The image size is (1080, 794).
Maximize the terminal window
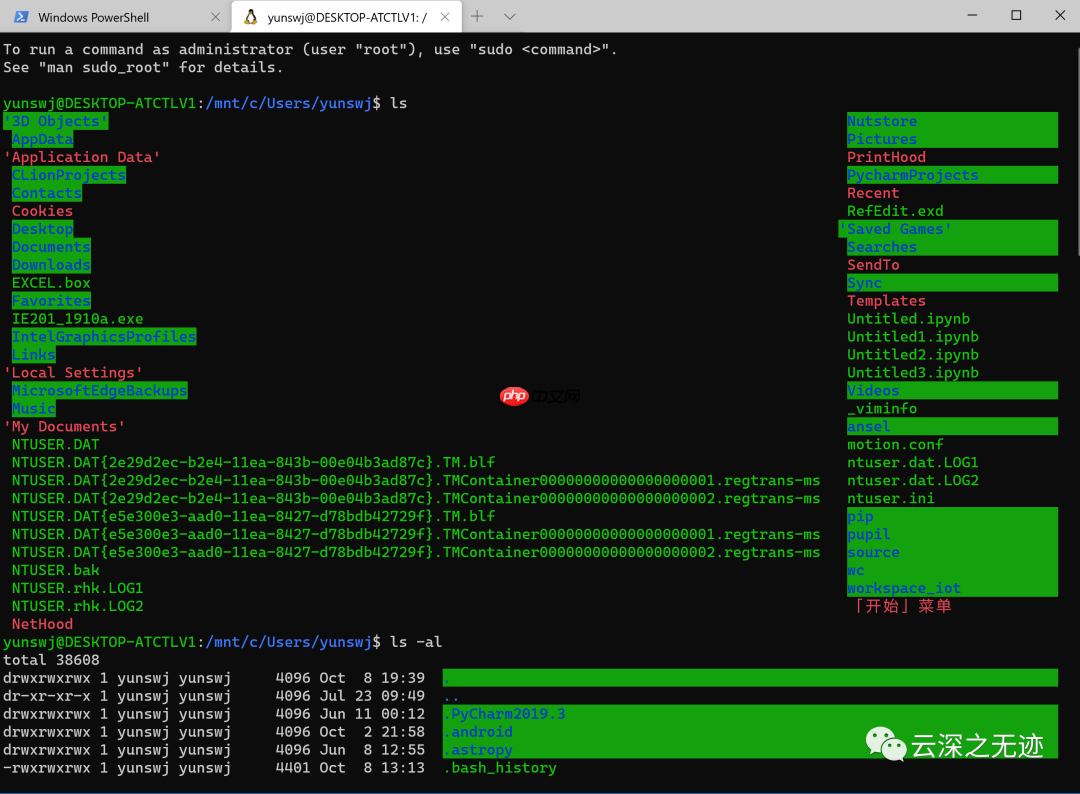click(x=1016, y=15)
